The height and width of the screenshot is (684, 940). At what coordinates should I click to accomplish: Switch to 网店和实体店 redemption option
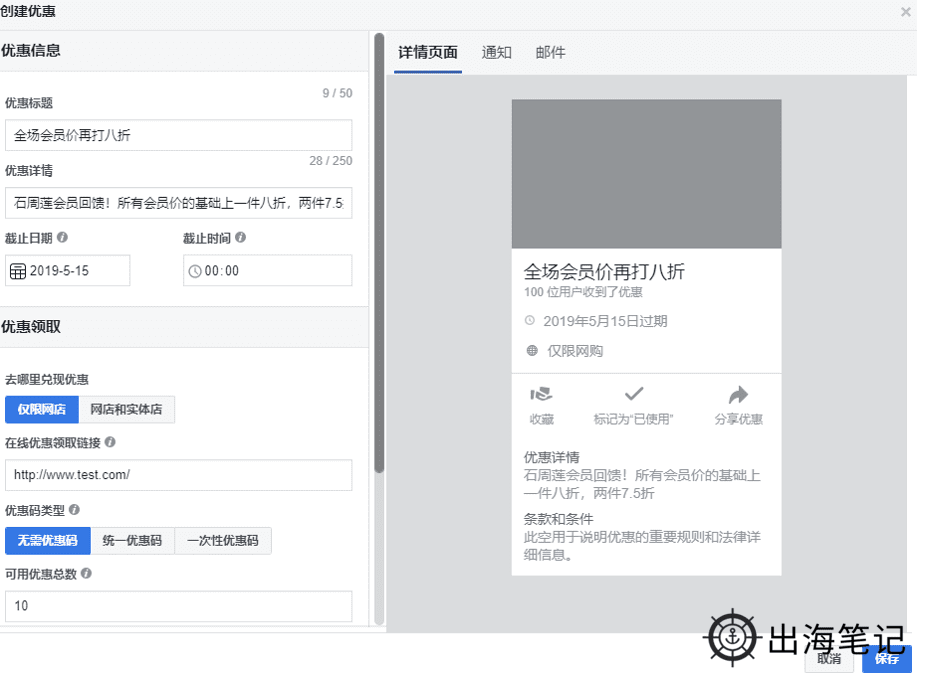pyautogui.click(x=127, y=410)
